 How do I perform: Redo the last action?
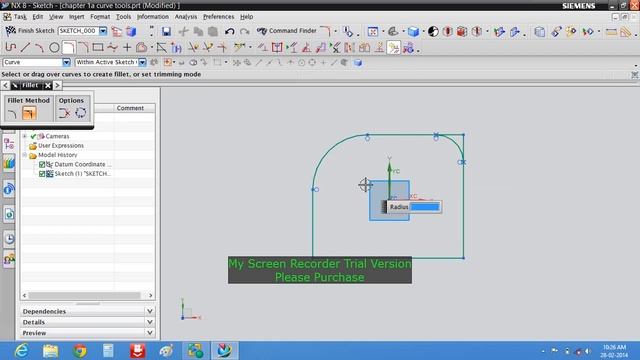point(244,31)
